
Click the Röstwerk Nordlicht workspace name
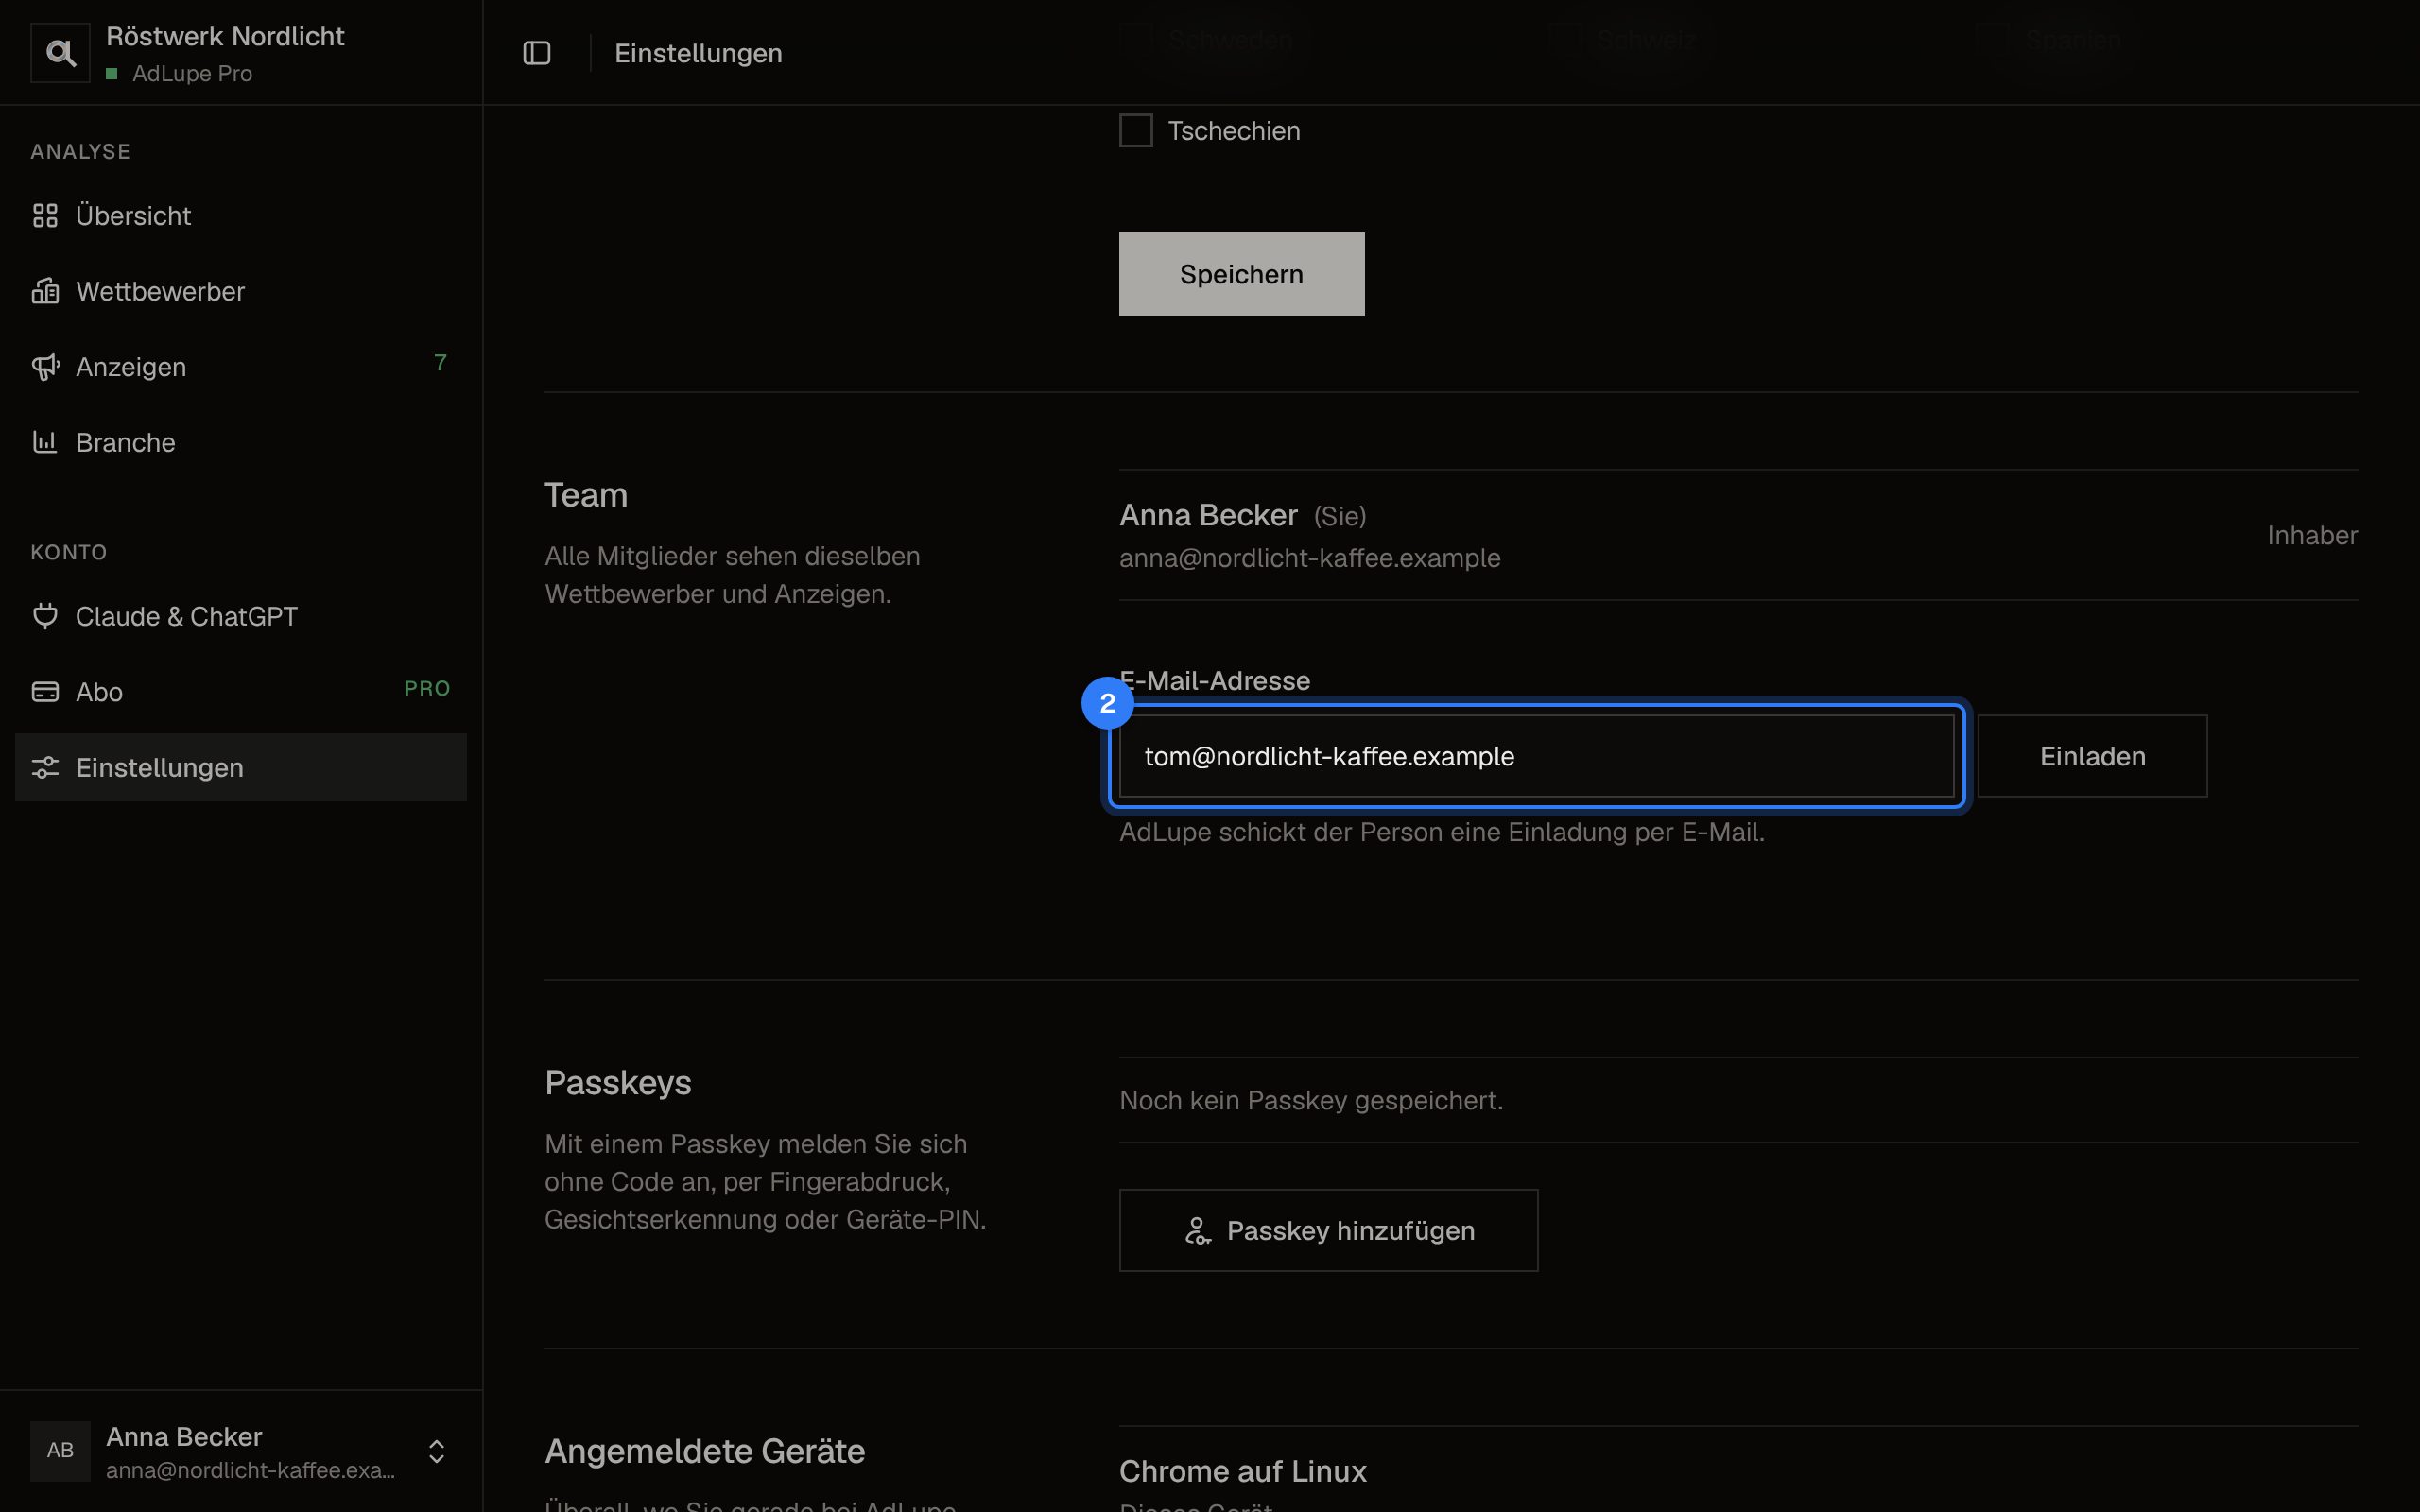point(225,36)
